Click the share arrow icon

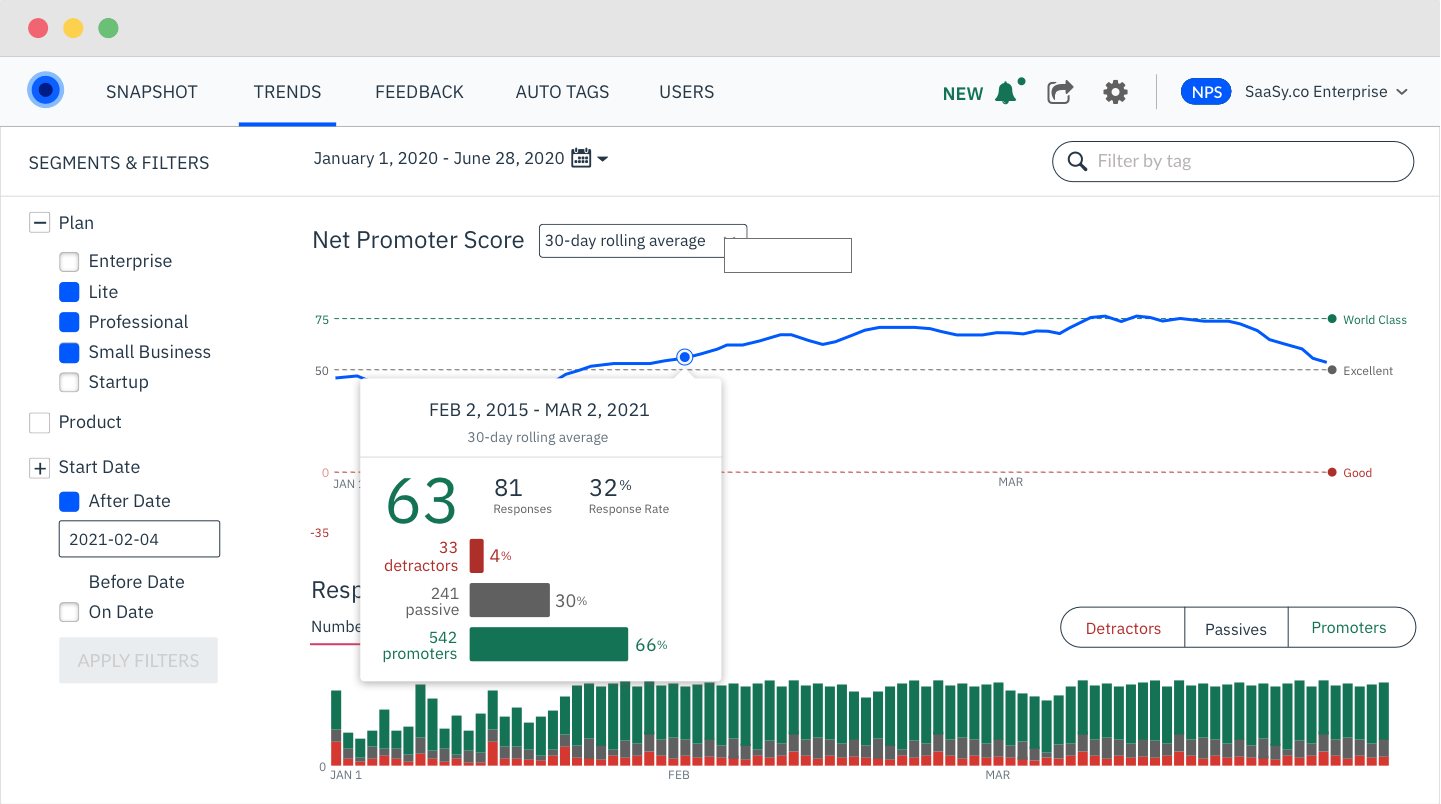pos(1060,92)
